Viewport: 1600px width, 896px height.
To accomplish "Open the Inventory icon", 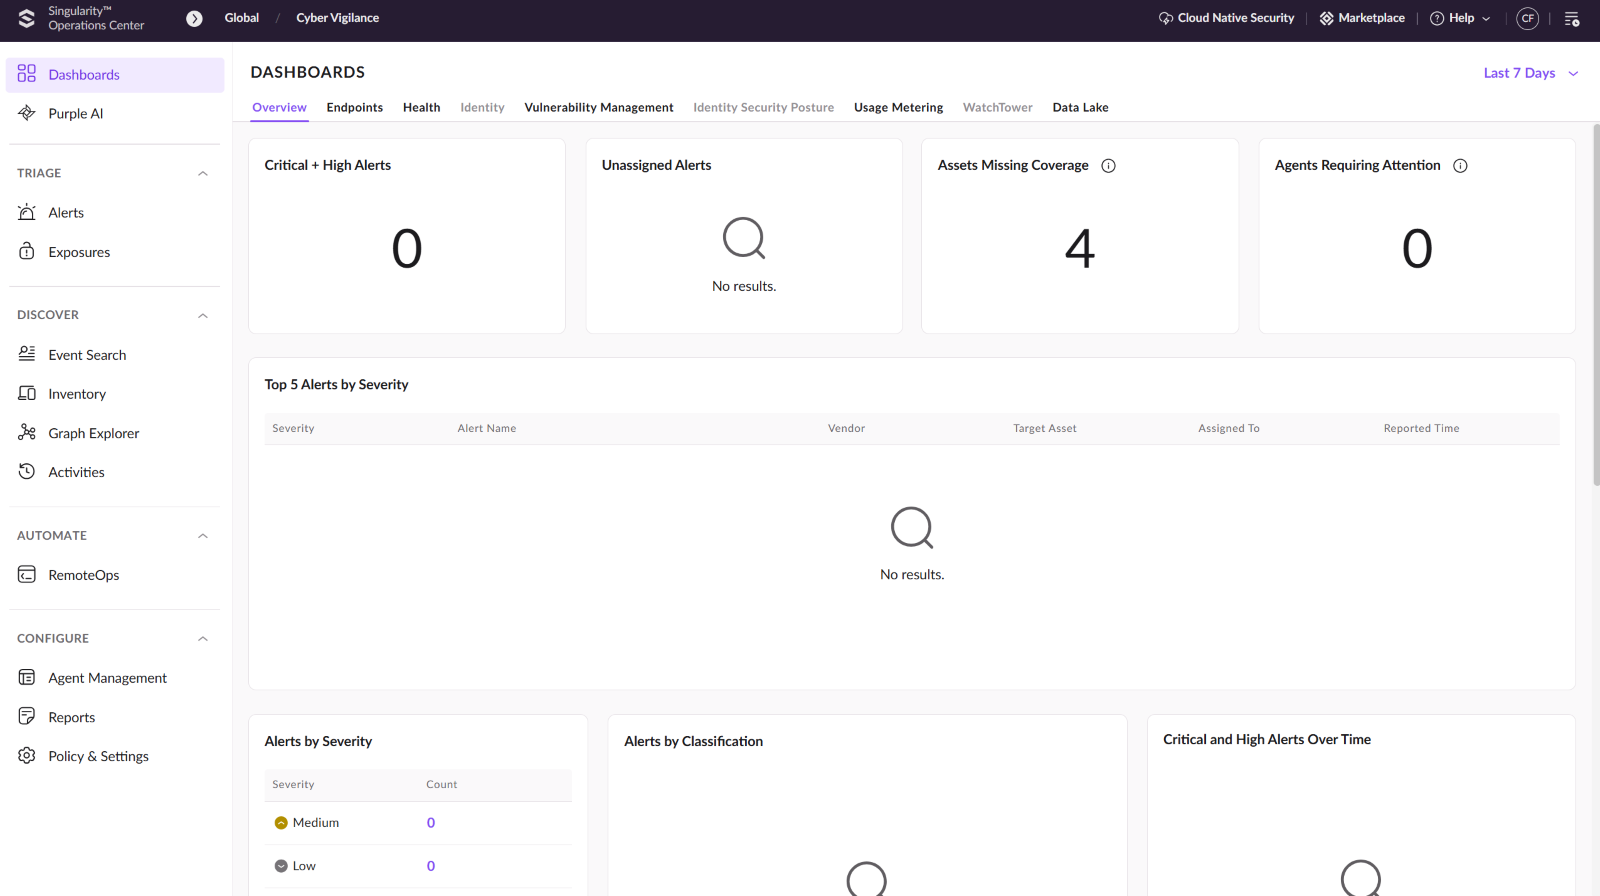I will point(27,393).
